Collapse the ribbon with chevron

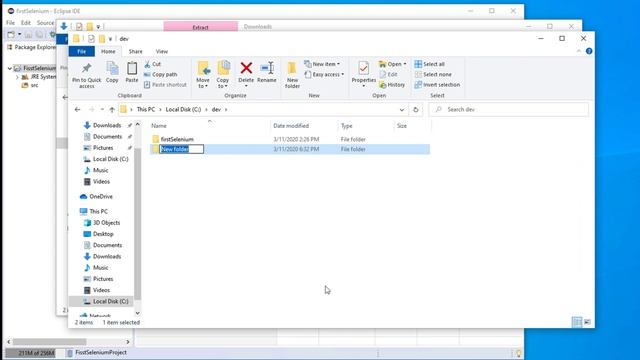[579, 51]
